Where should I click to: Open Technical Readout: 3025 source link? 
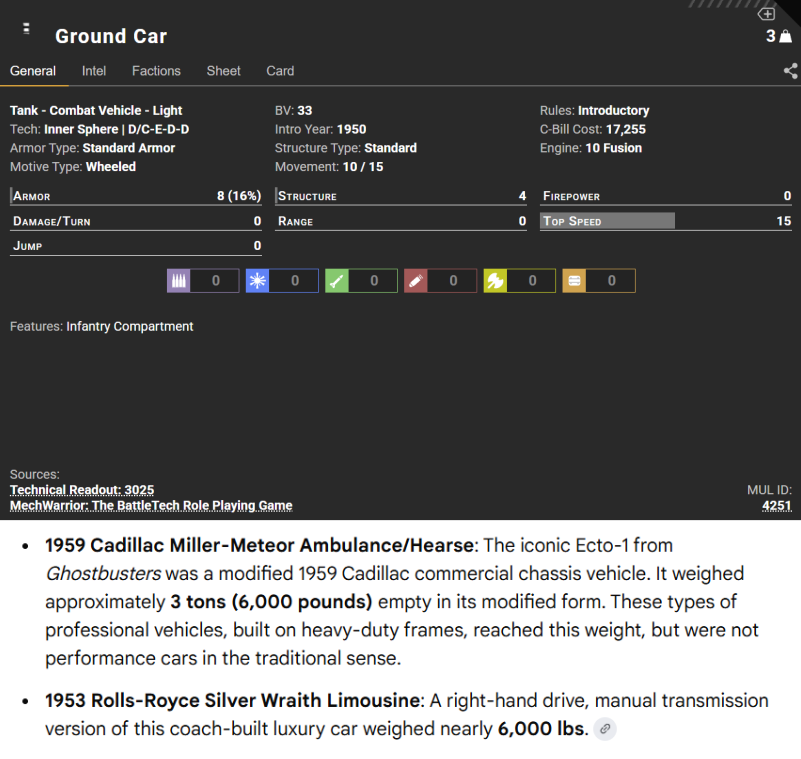pyautogui.click(x=82, y=490)
